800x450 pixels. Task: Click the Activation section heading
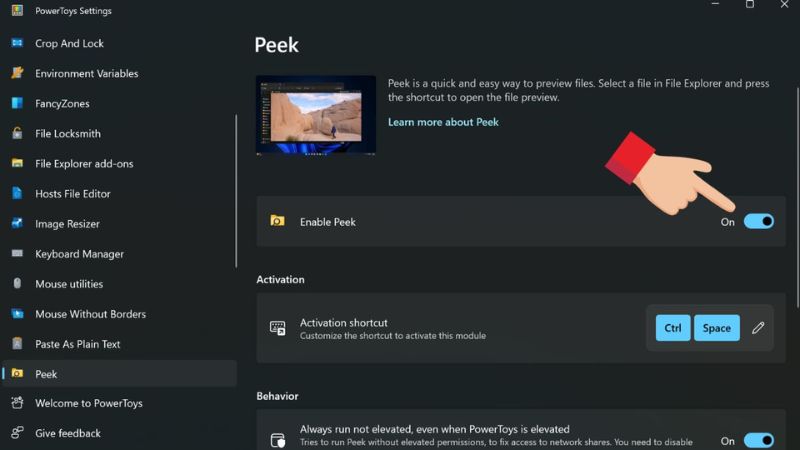pyautogui.click(x=280, y=280)
